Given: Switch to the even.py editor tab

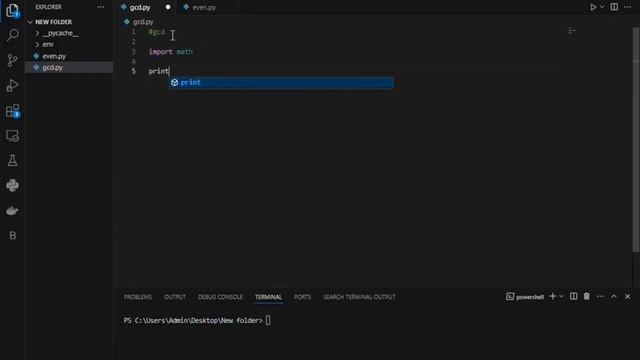Looking at the screenshot, I should tap(204, 7).
